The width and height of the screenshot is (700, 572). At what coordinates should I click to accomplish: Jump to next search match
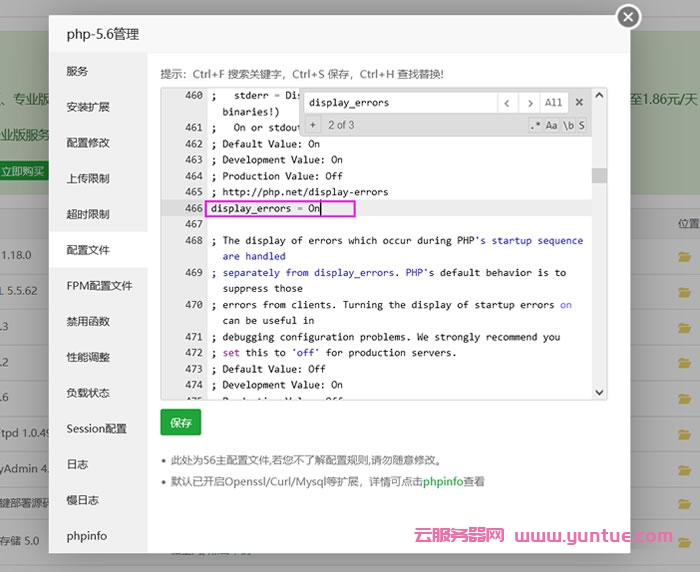point(530,103)
